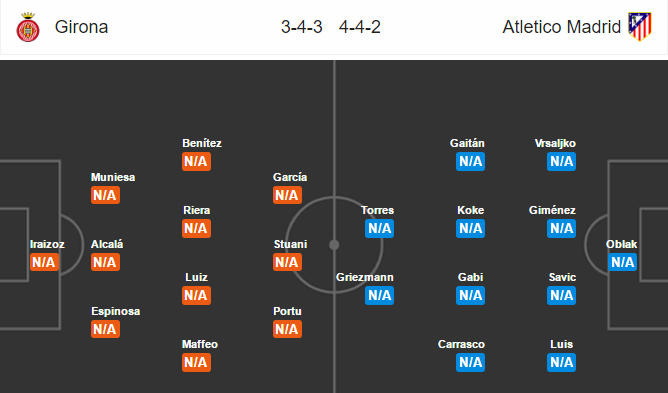Select the player name Torres
The height and width of the screenshot is (393, 668).
[377, 210]
